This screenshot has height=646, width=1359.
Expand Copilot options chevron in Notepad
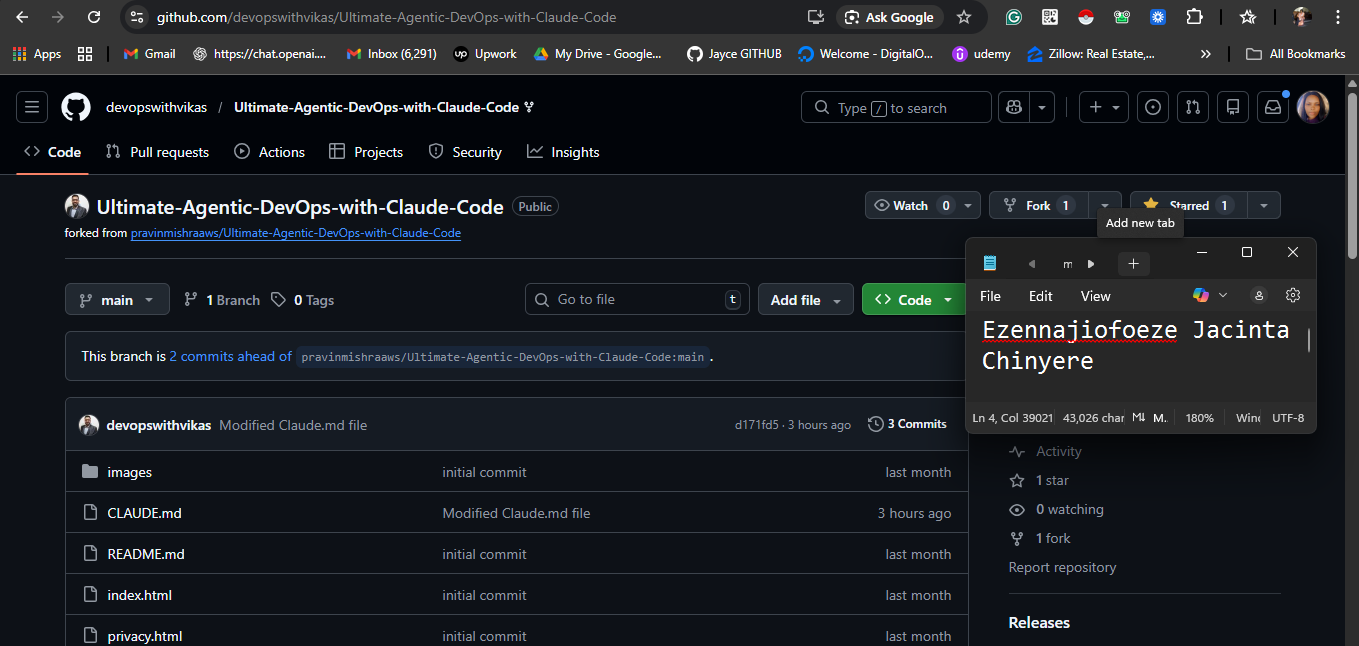[1223, 295]
